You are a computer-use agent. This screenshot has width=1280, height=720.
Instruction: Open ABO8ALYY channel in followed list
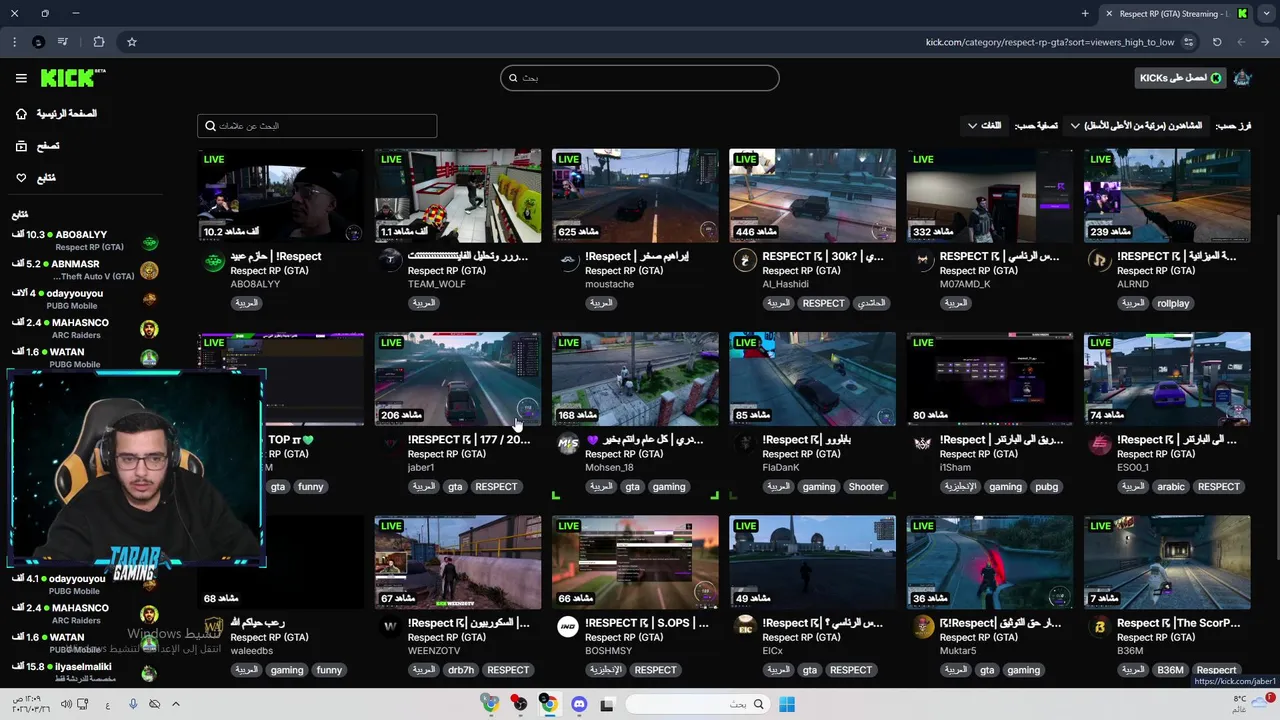click(x=84, y=241)
